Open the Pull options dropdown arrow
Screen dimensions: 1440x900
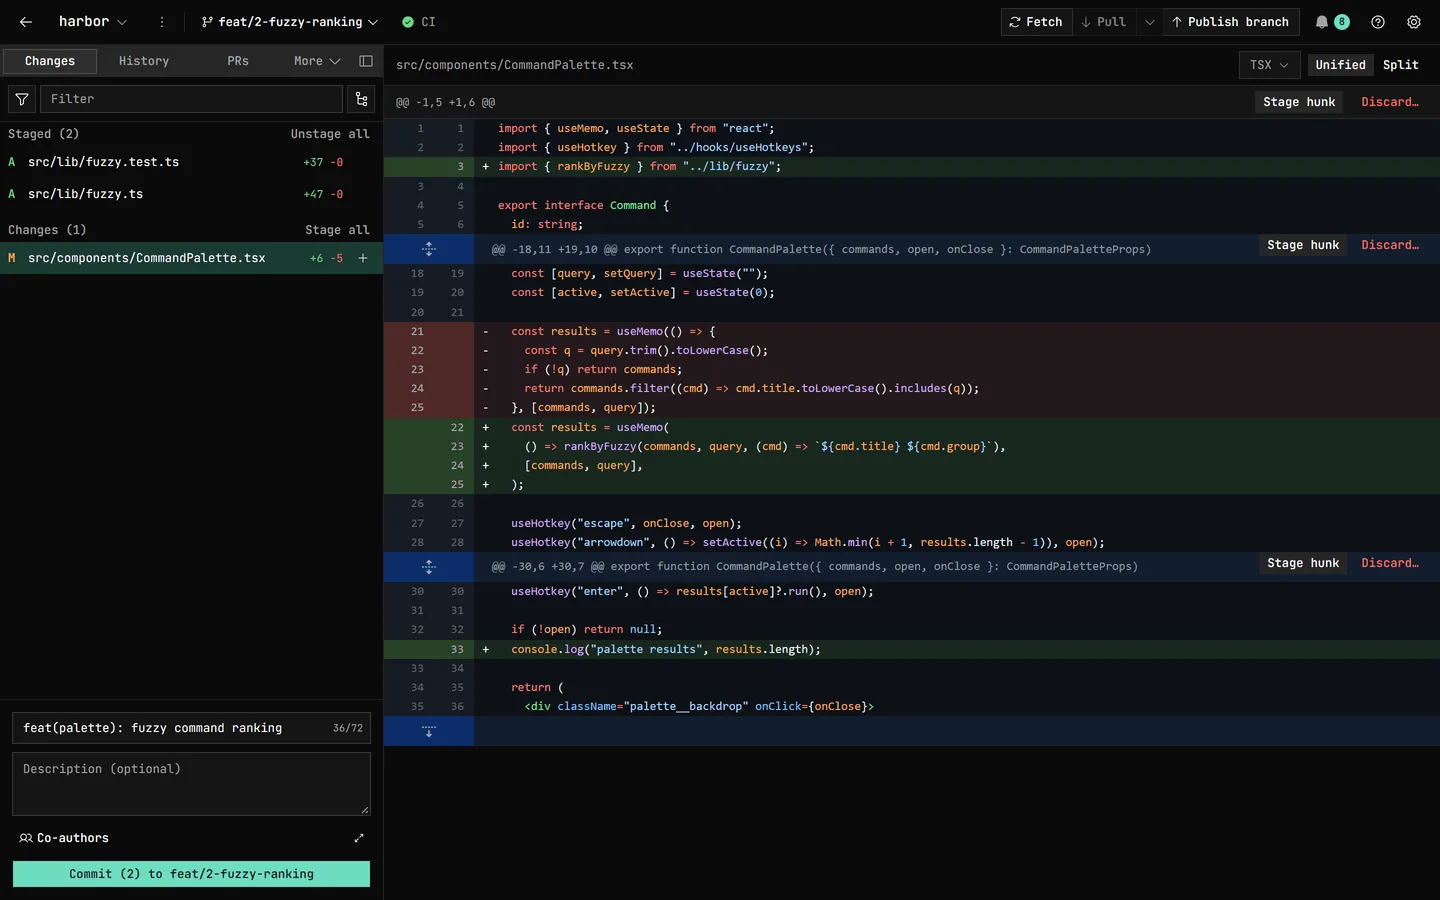[x=1150, y=22]
